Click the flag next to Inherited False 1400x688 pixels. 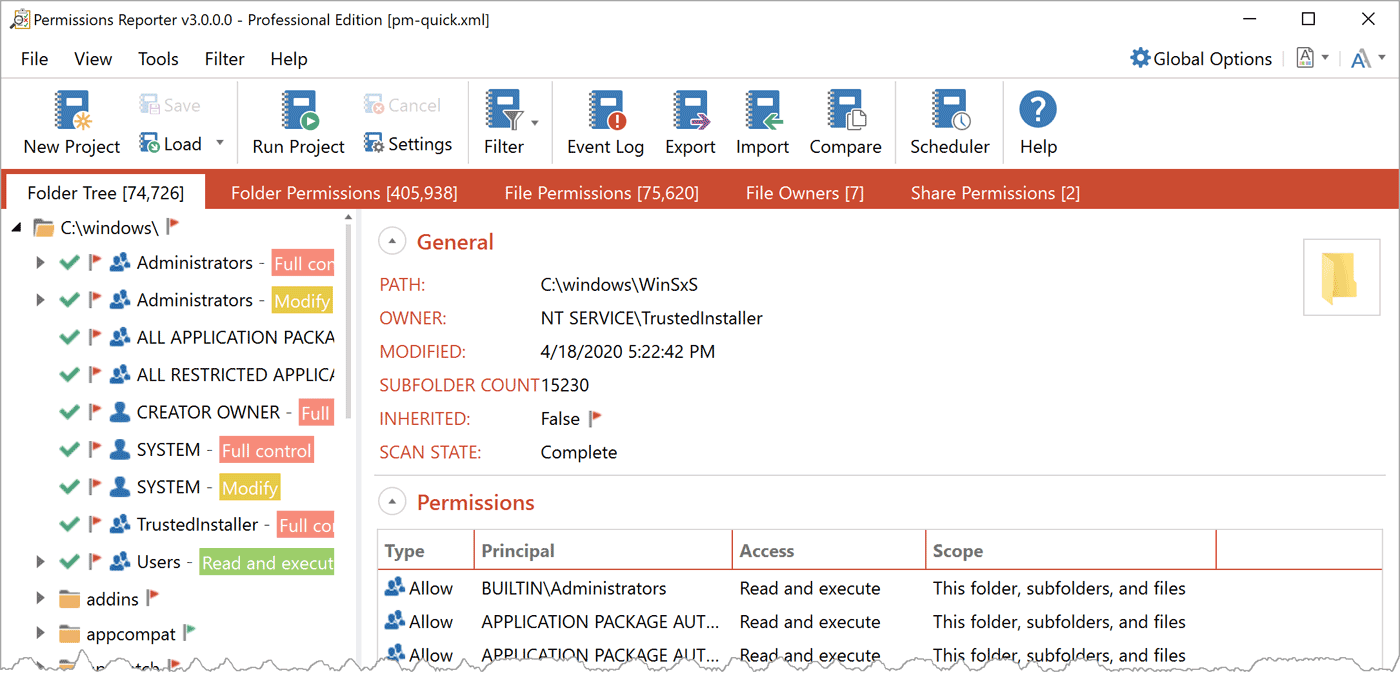(595, 418)
